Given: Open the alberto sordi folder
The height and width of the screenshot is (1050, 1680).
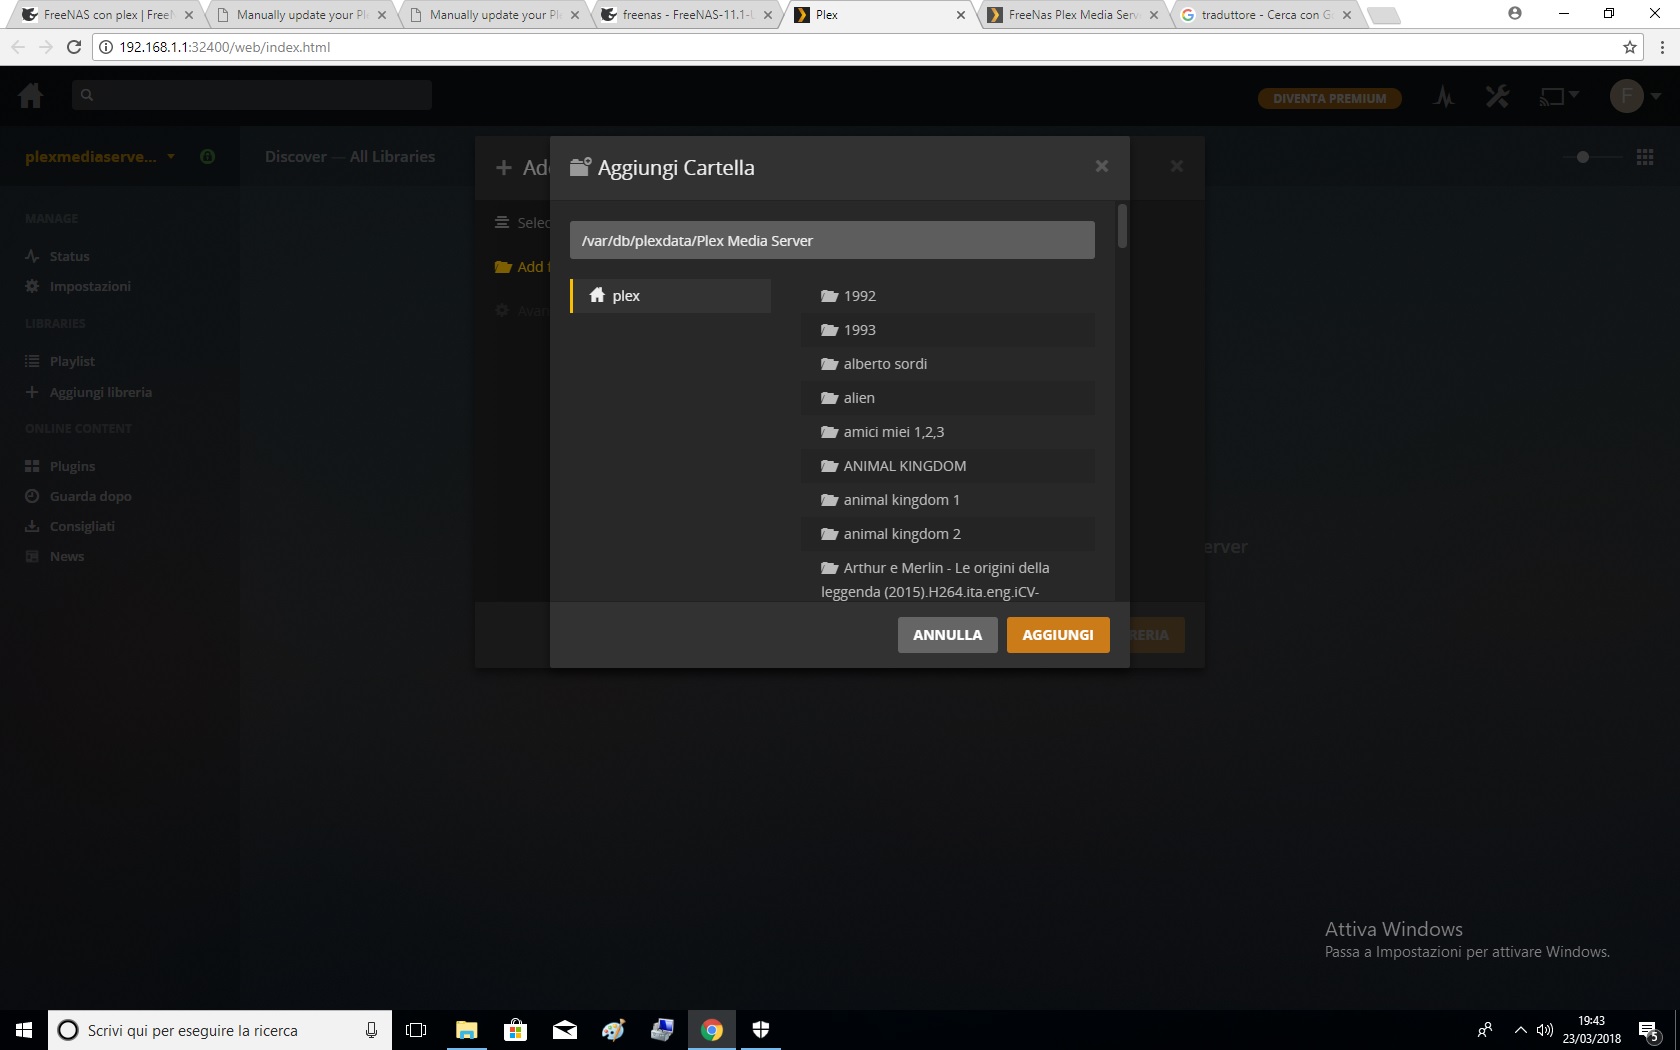Looking at the screenshot, I should click(x=947, y=364).
